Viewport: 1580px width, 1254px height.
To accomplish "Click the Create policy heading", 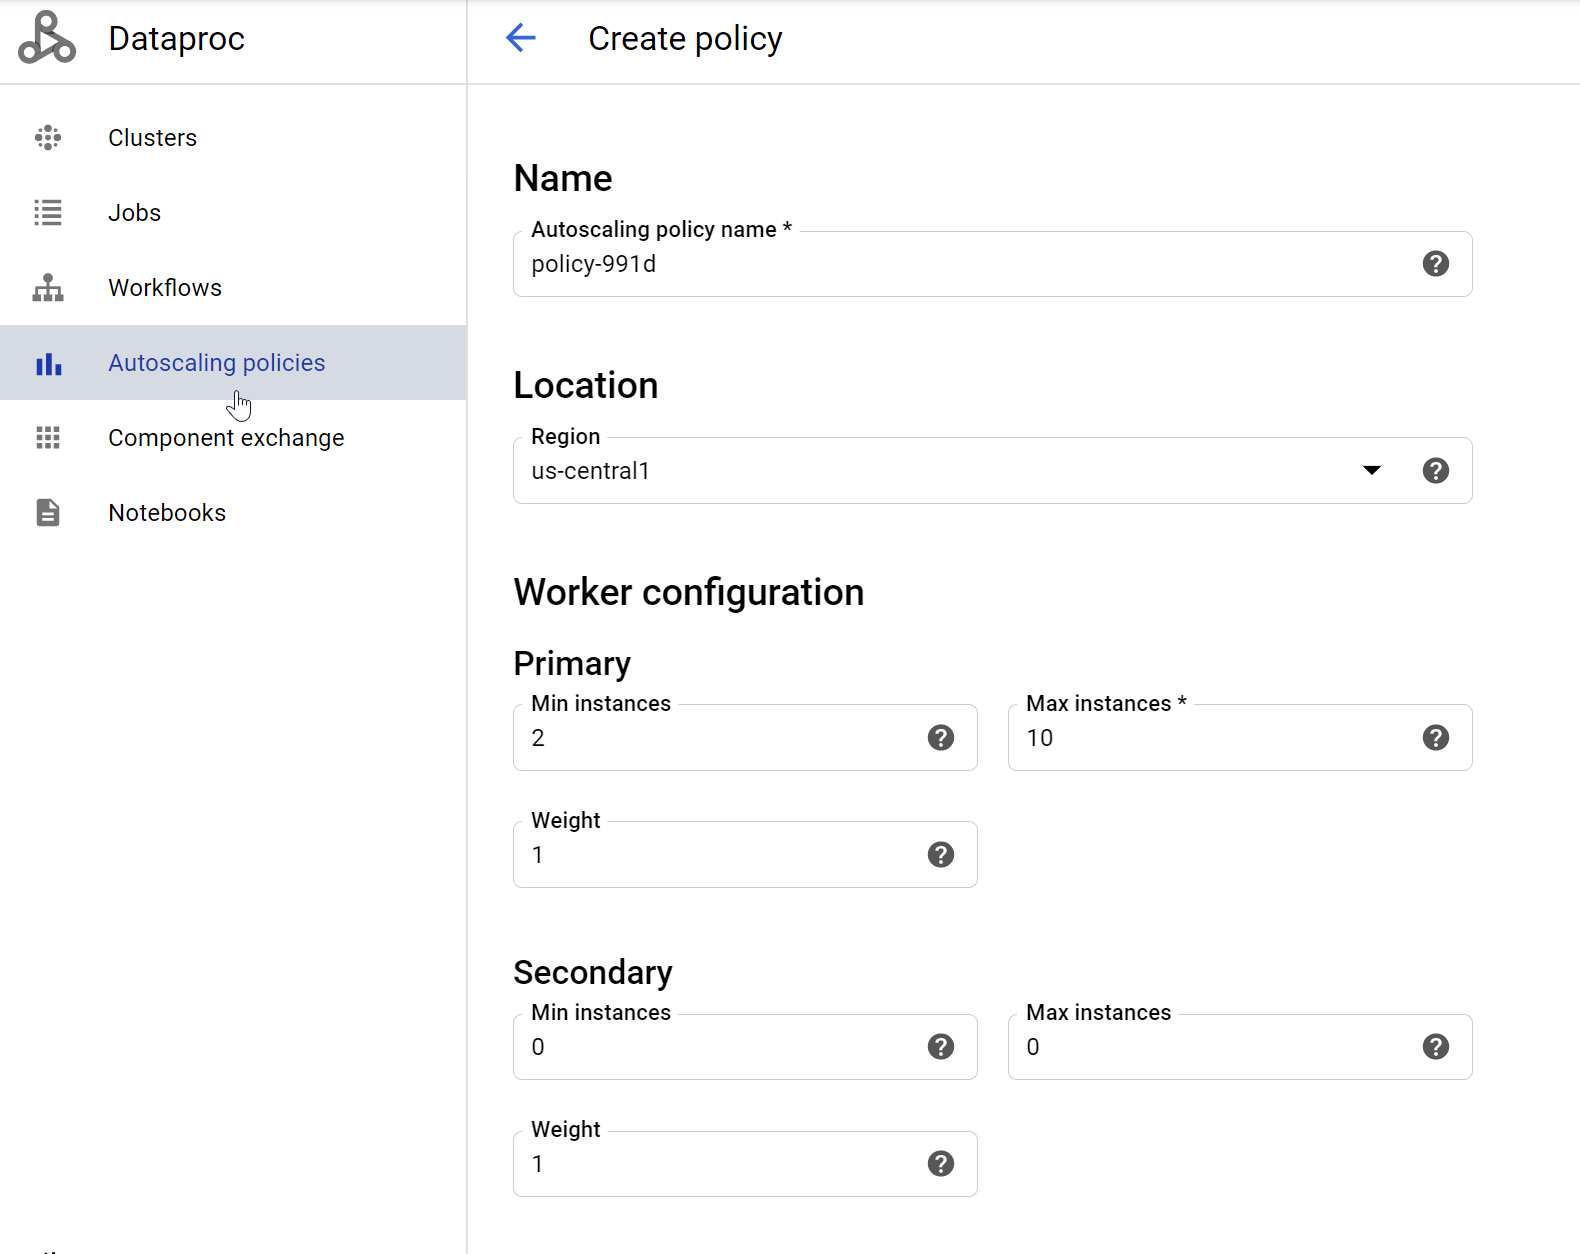I will pyautogui.click(x=685, y=39).
